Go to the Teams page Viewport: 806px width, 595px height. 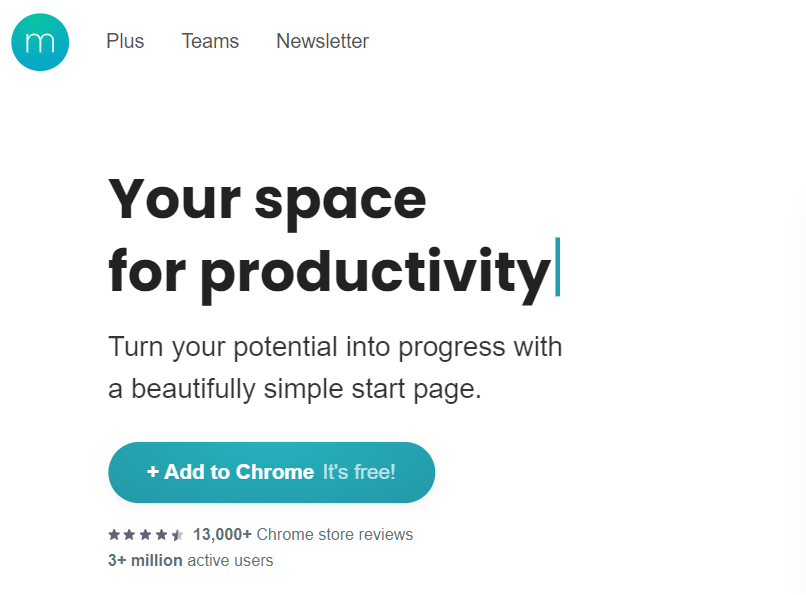point(210,41)
